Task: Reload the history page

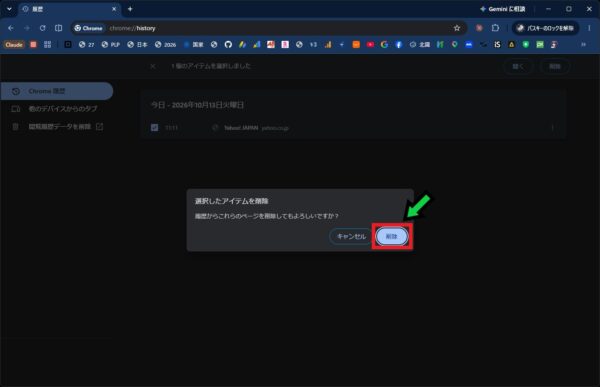Action: [42, 28]
